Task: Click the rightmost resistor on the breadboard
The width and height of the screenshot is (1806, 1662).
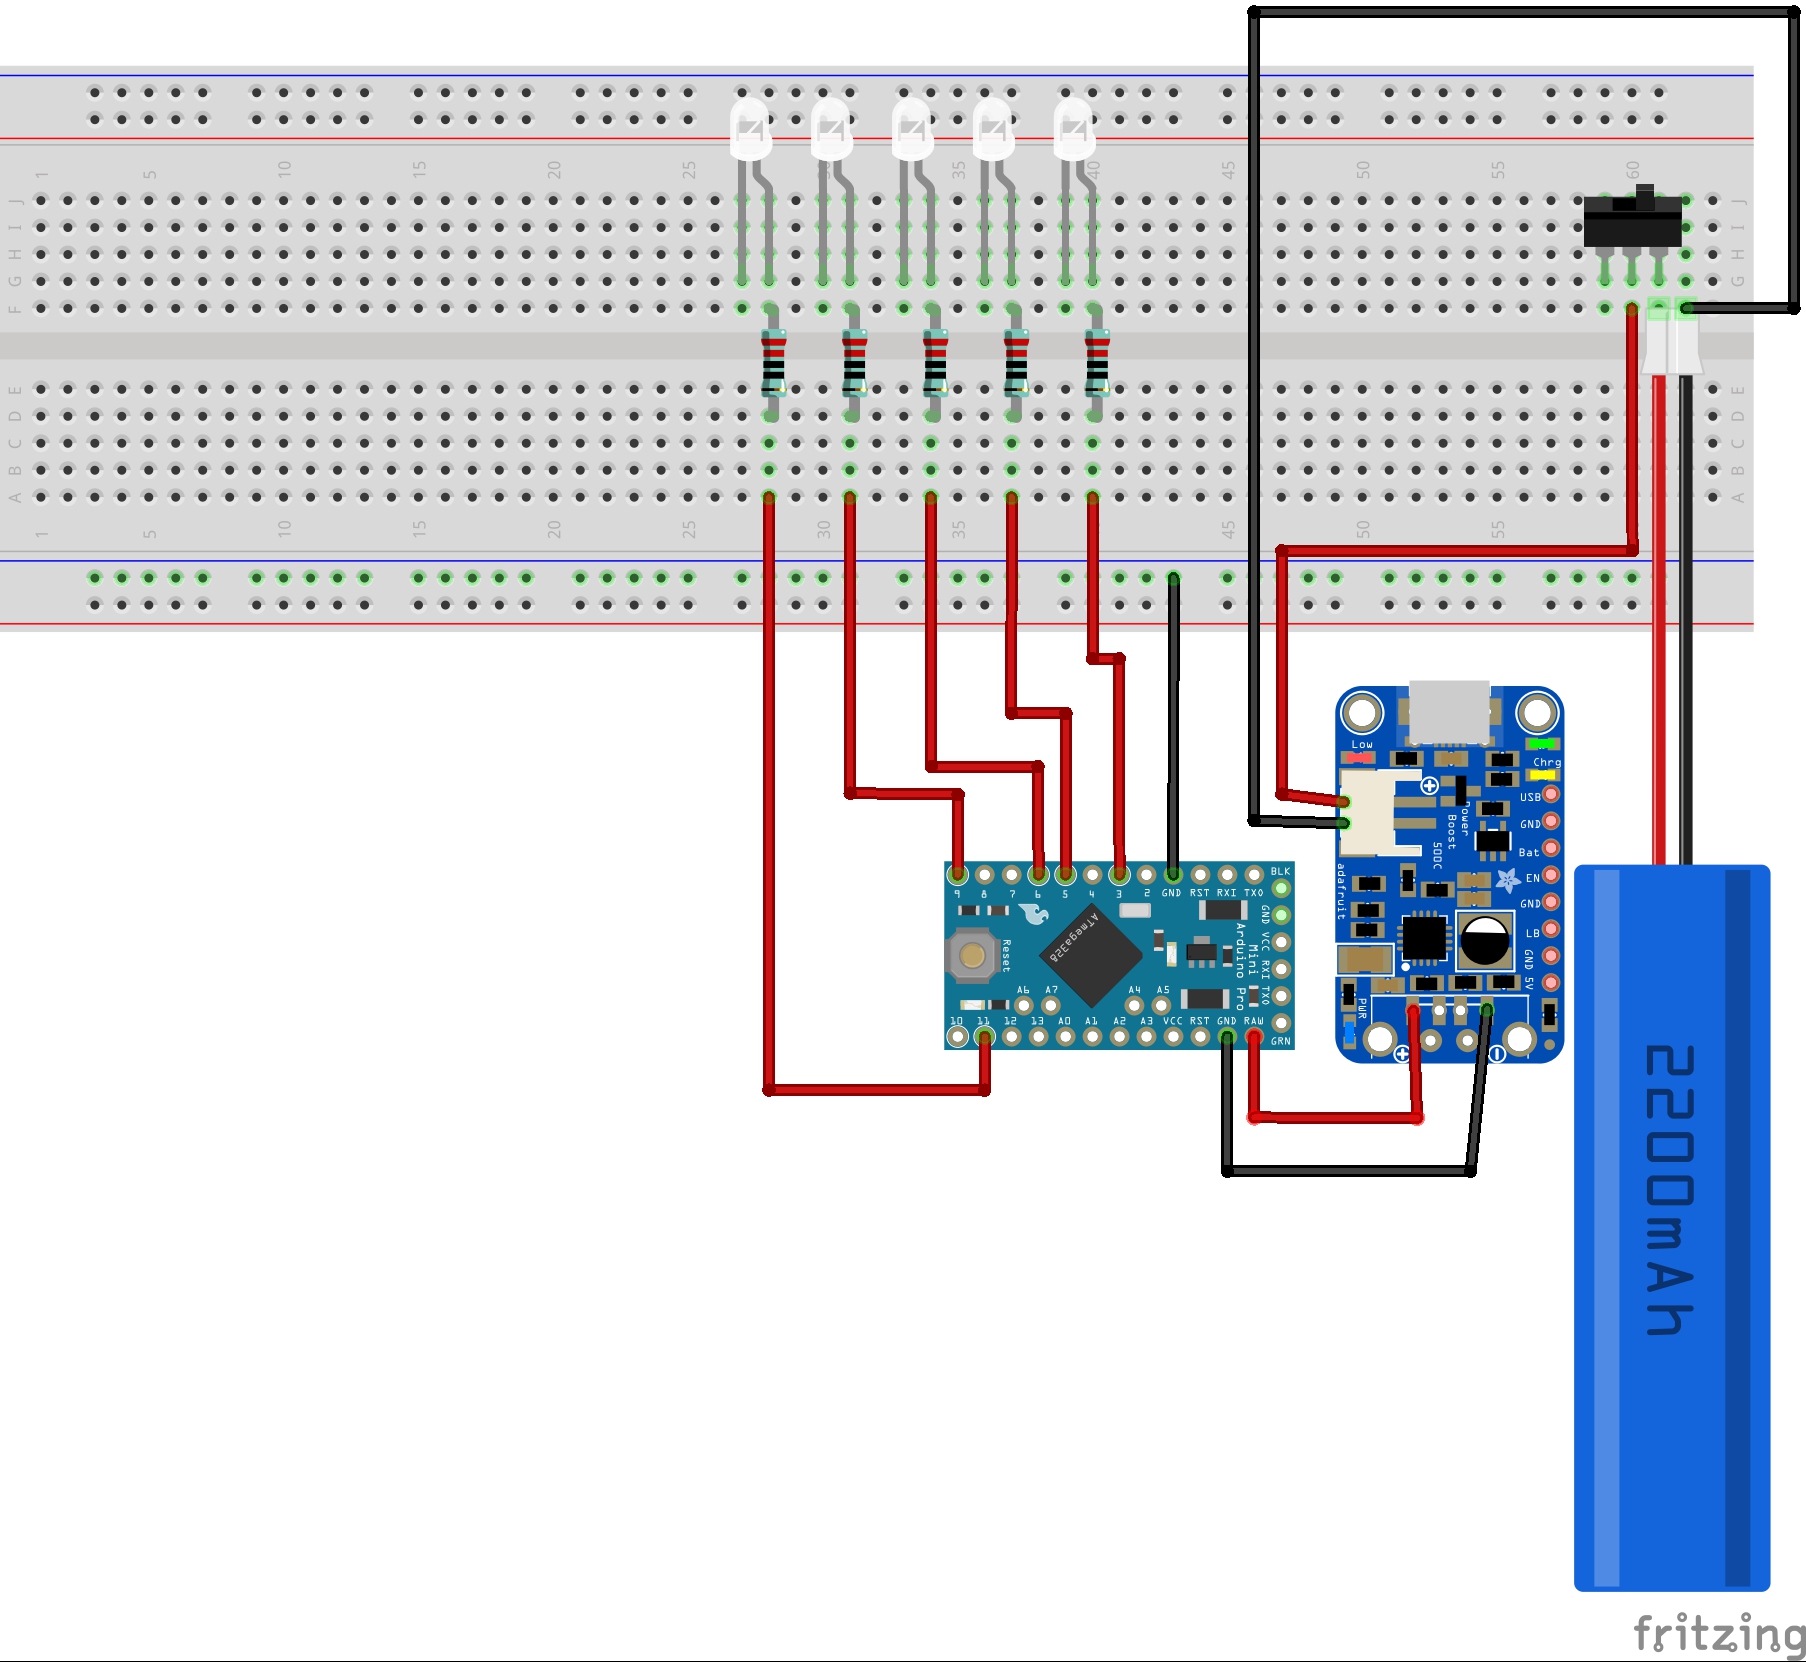Action: [x=1096, y=363]
